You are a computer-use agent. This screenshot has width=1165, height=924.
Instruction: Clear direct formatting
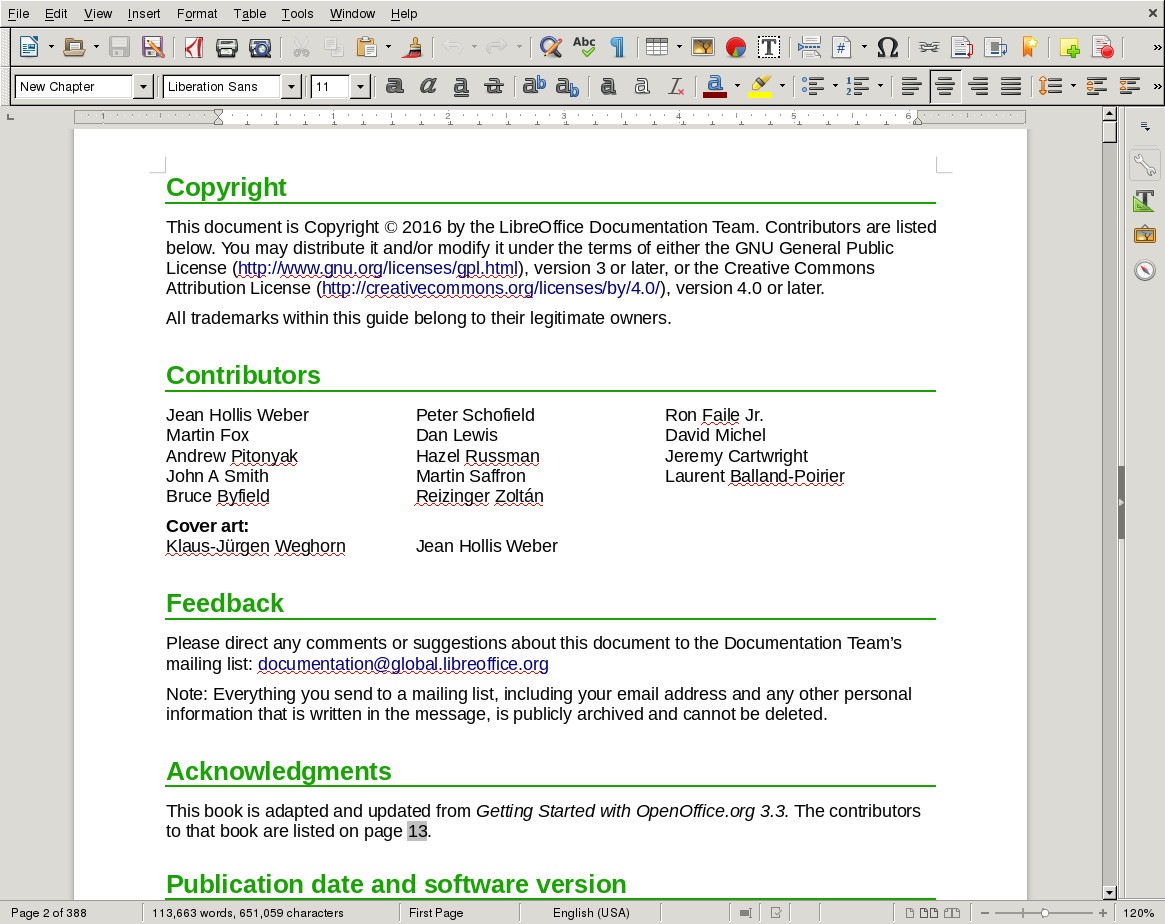pos(676,86)
